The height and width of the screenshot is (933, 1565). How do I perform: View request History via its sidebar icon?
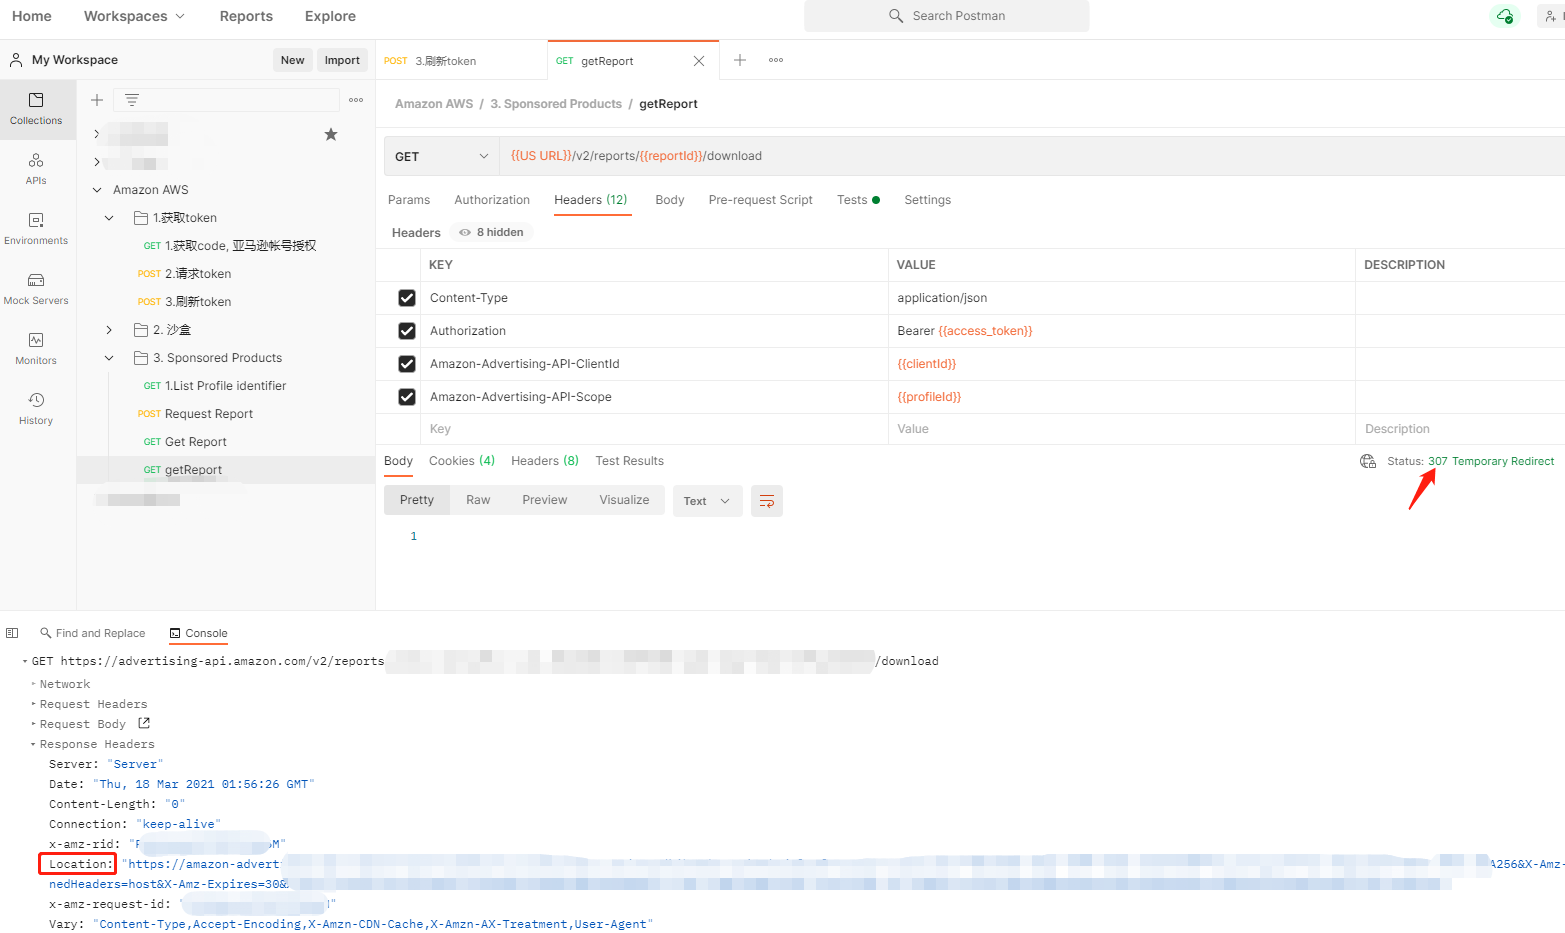(37, 410)
